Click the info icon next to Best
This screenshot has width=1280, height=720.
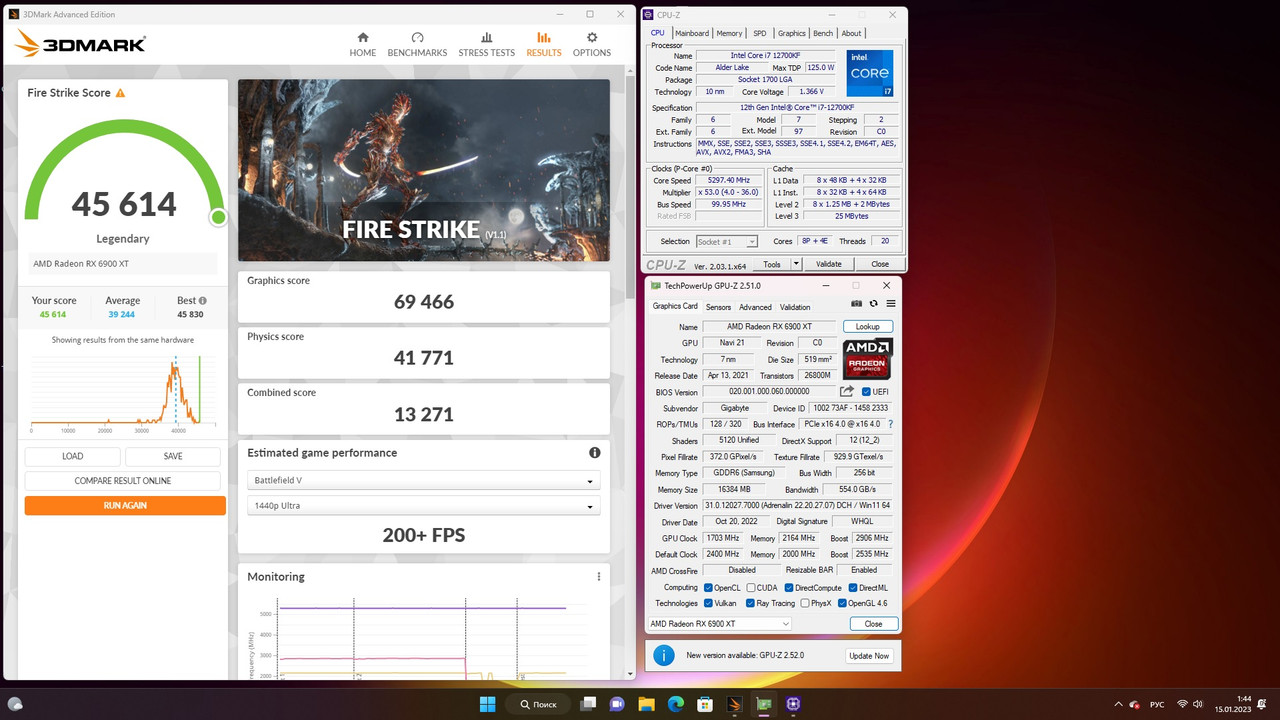[203, 300]
